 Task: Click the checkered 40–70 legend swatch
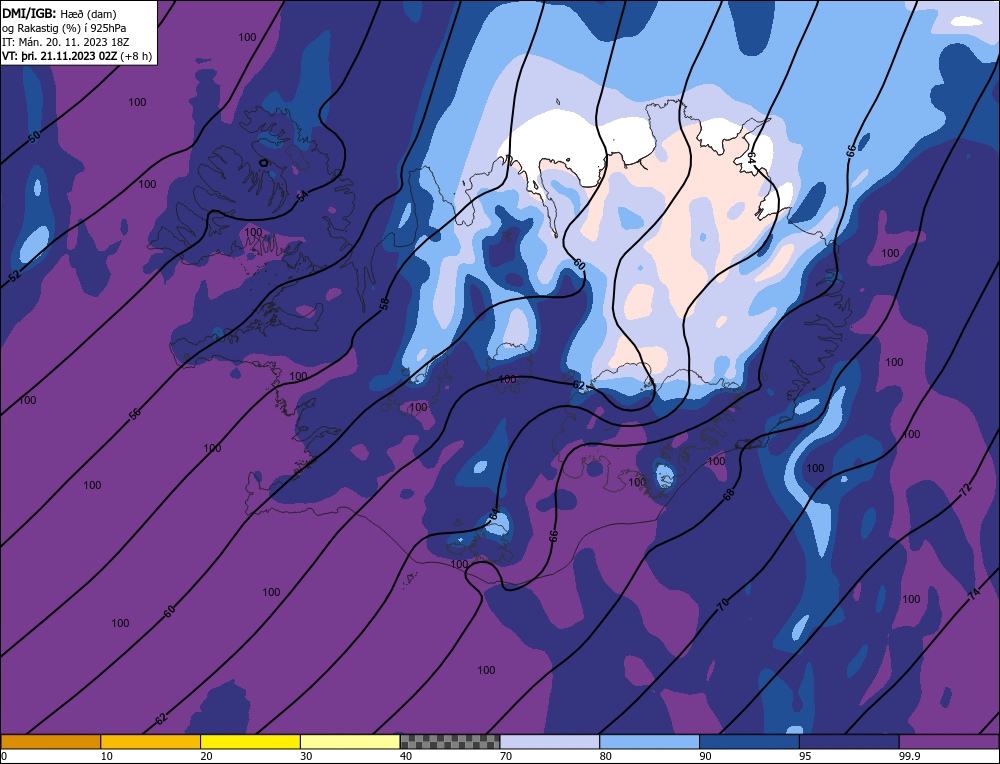click(450, 741)
